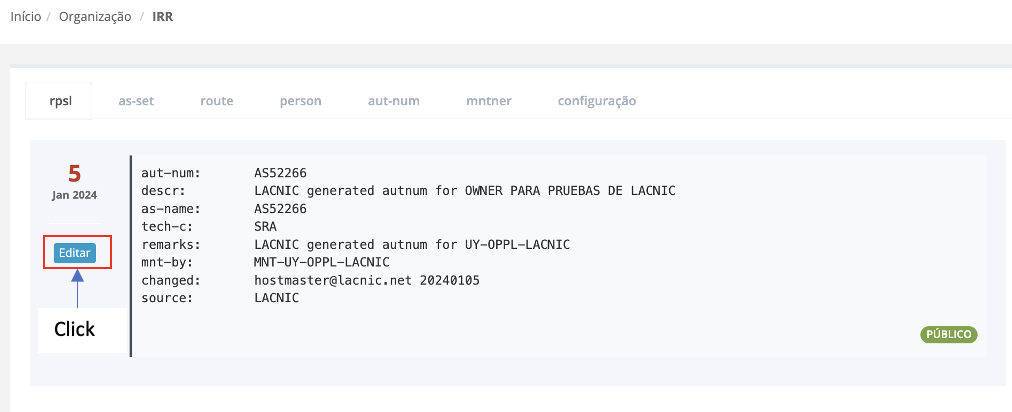The image size is (1012, 412).
Task: Select the rpsl tab
Action: click(59, 101)
